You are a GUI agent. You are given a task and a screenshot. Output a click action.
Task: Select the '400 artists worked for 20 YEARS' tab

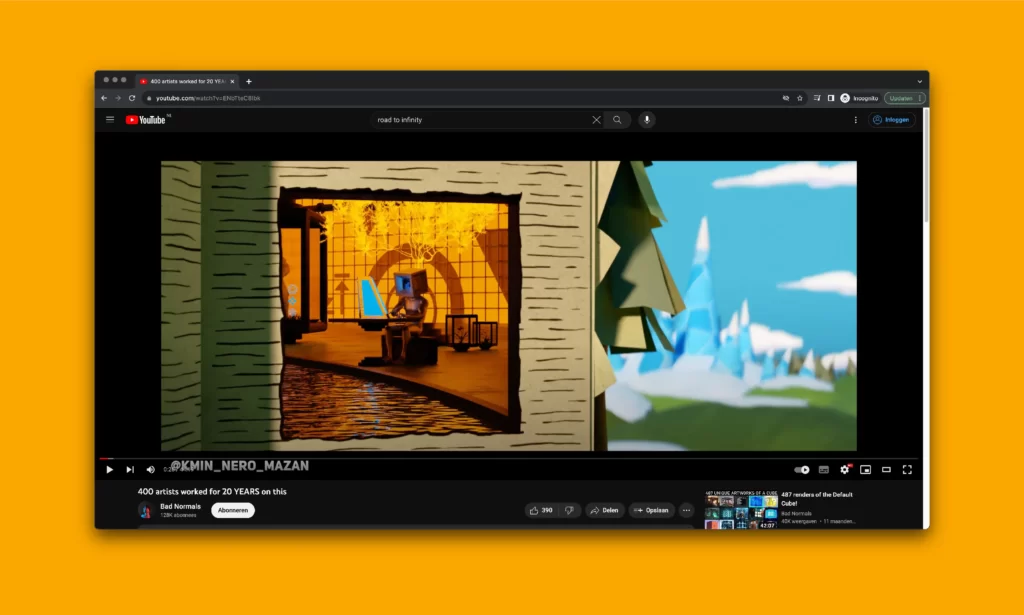187,82
